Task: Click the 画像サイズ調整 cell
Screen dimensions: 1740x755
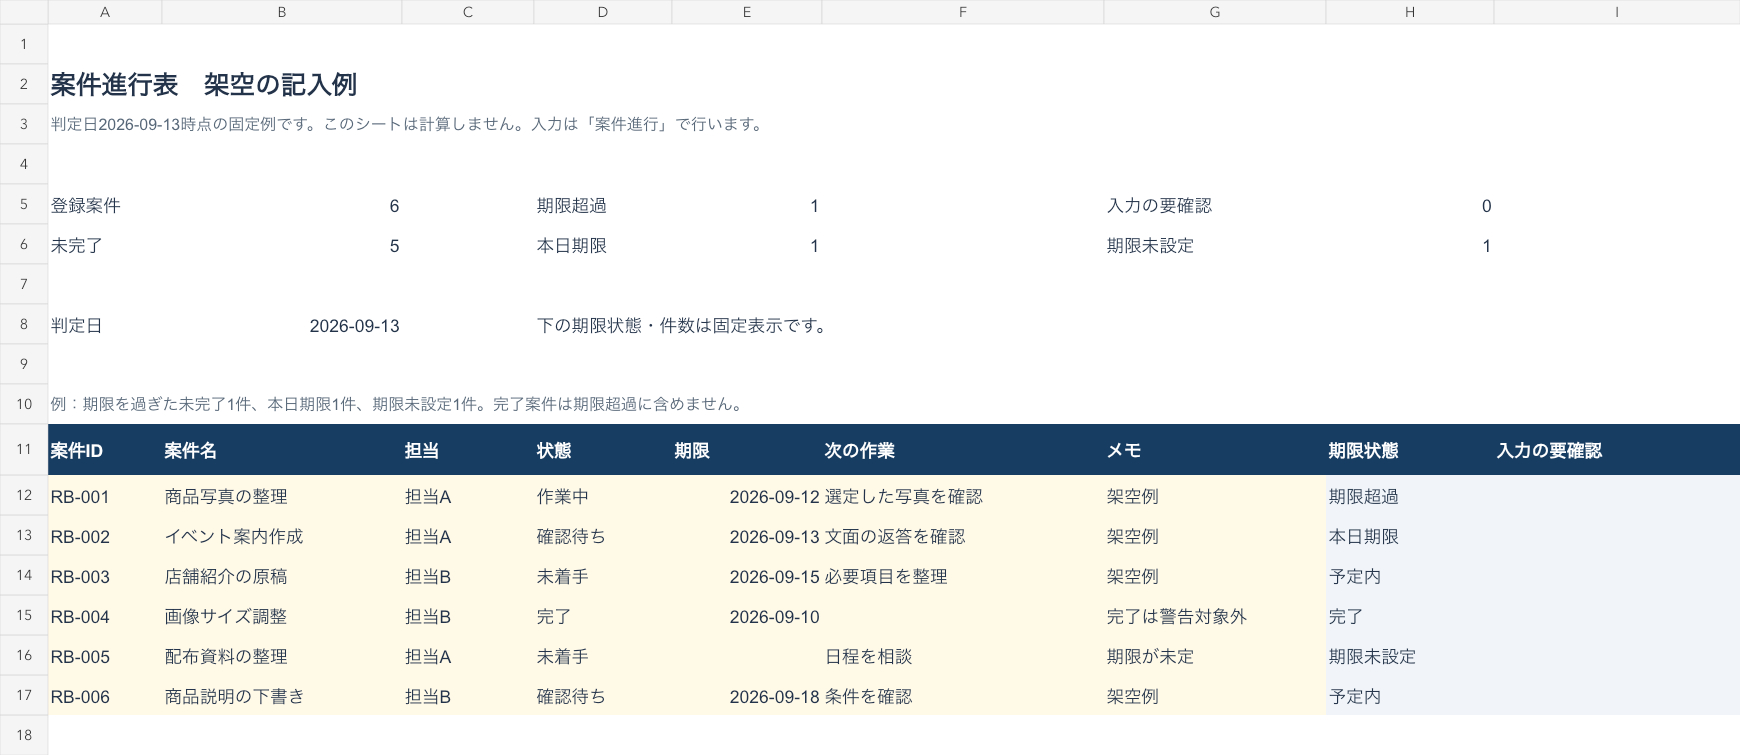Action: click(x=282, y=616)
